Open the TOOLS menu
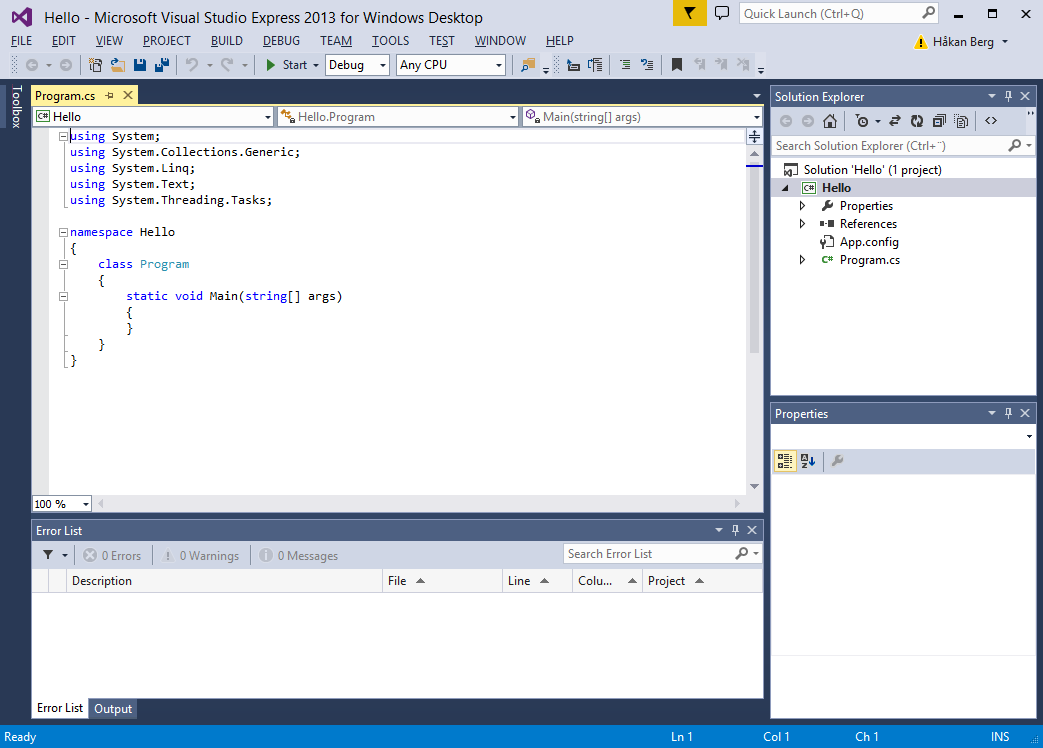Viewport: 1043px width, 748px height. click(x=390, y=41)
